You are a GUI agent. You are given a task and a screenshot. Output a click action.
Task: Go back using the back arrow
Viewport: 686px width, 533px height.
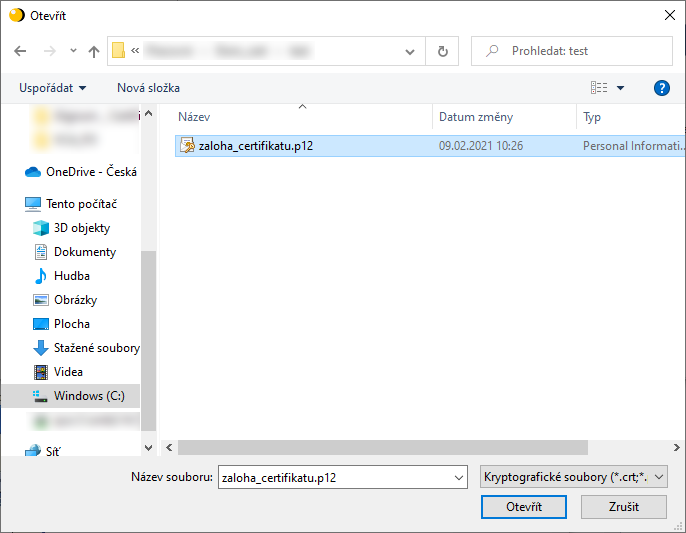tap(20, 51)
